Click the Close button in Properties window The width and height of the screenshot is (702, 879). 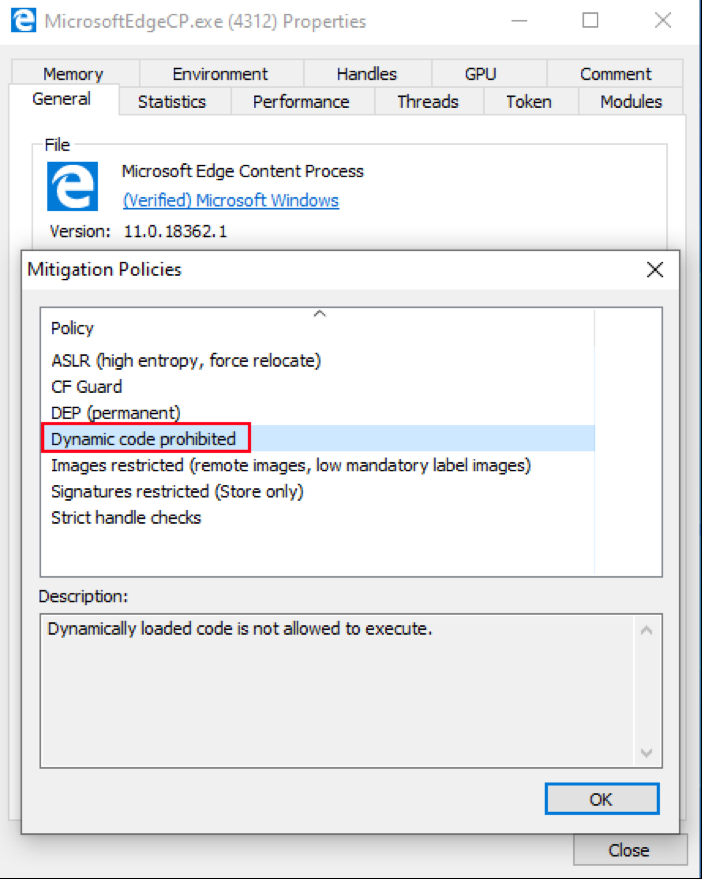(628, 850)
